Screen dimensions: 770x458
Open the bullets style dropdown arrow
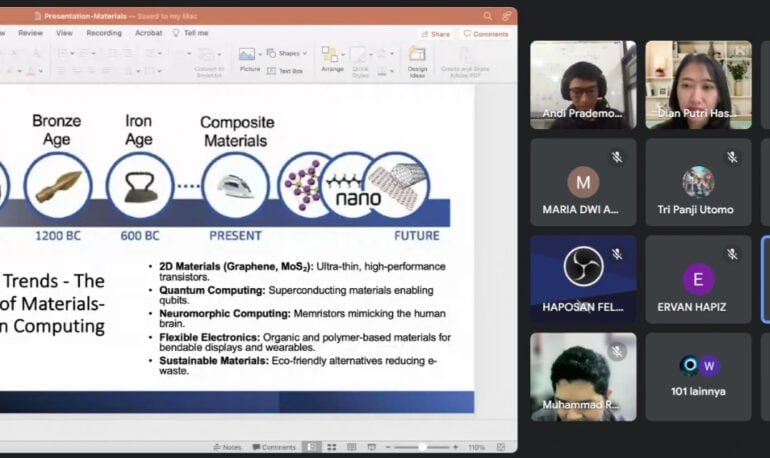(72, 54)
